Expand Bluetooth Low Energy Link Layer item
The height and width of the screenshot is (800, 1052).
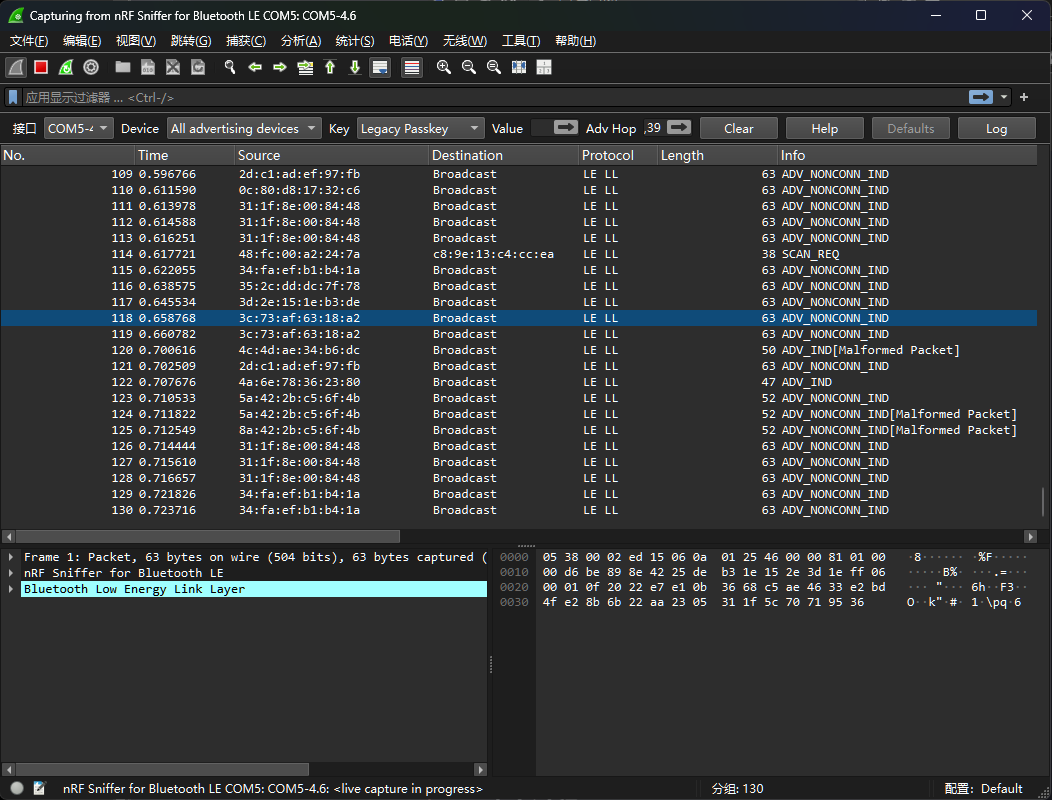11,589
